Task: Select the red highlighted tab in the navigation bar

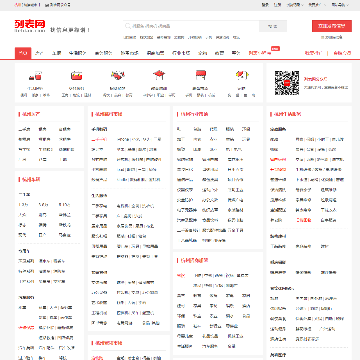Action: (23, 53)
